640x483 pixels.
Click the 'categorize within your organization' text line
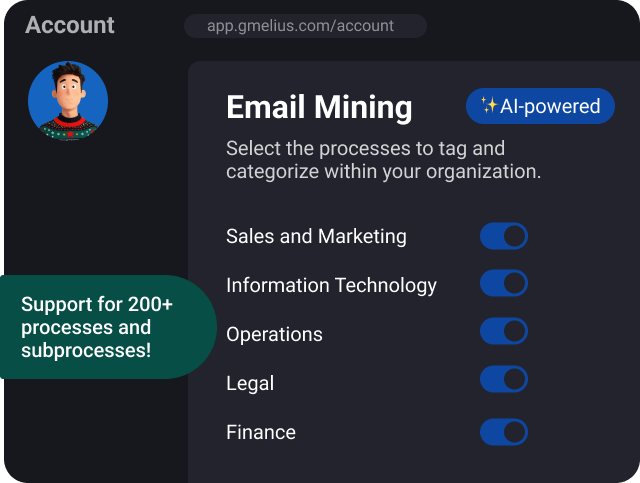pyautogui.click(x=383, y=171)
